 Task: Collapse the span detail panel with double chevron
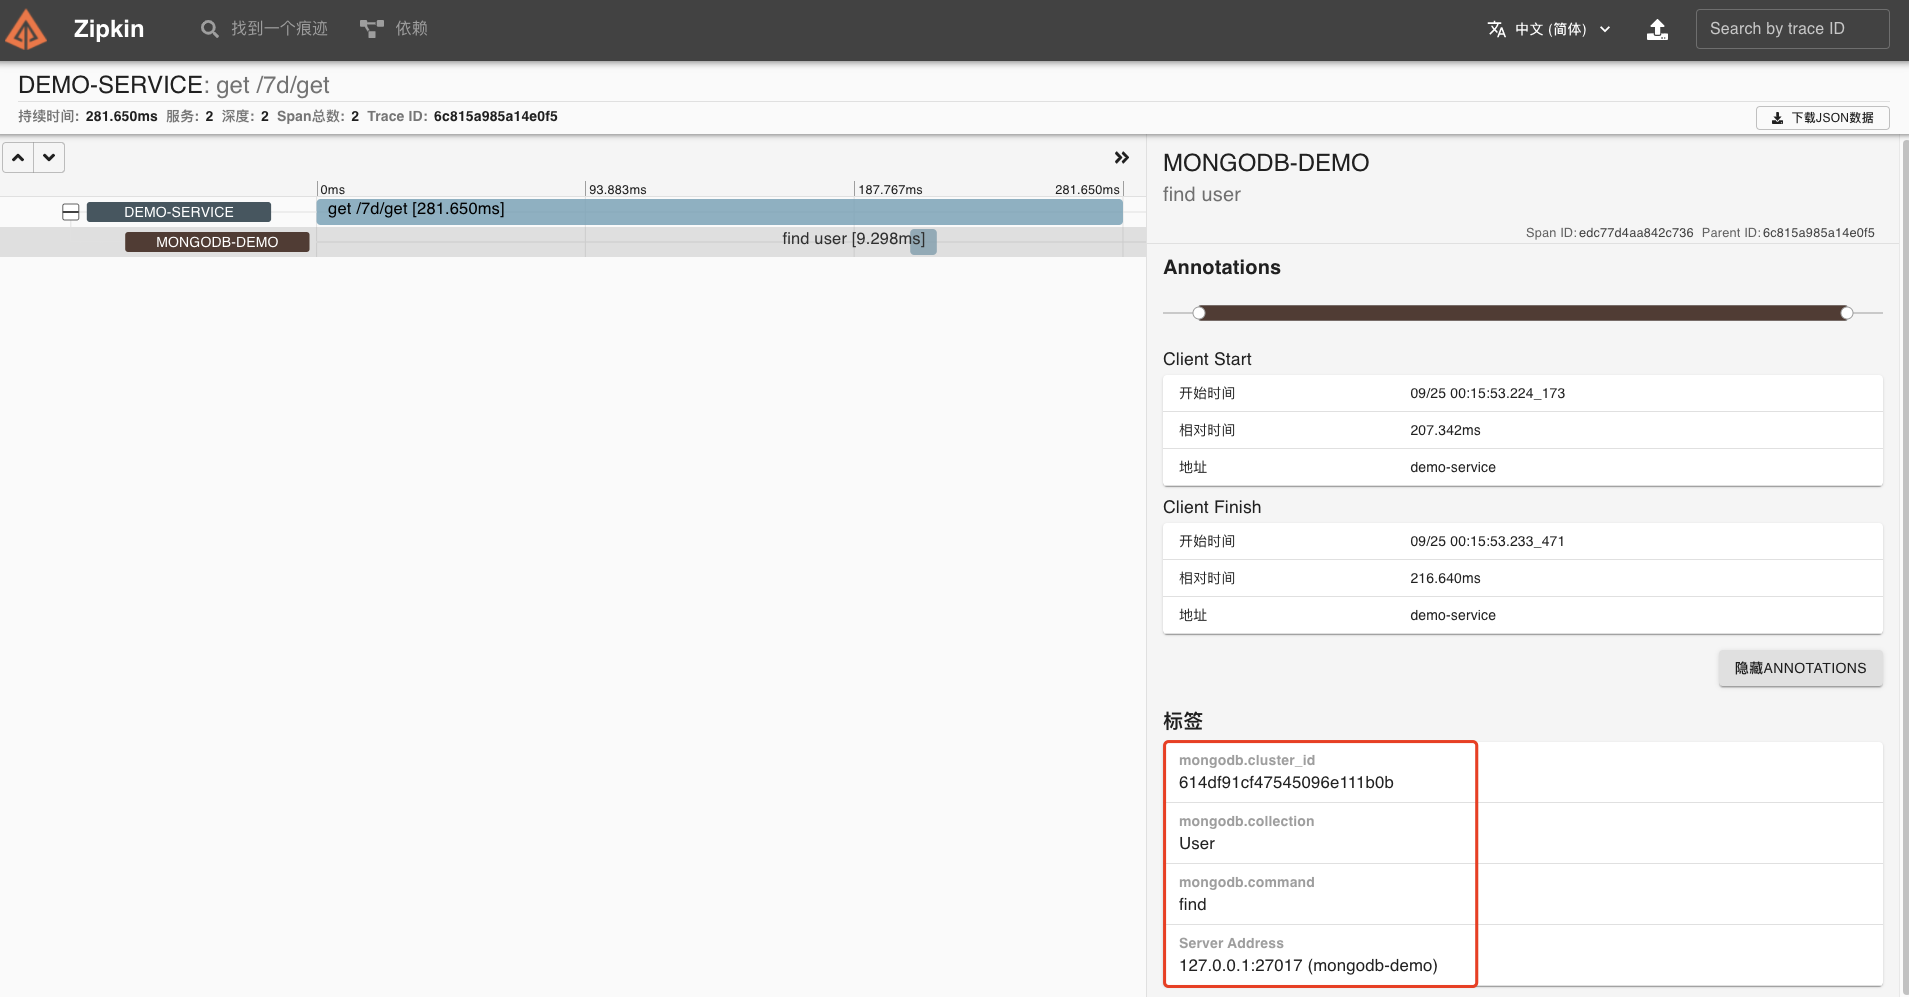tap(1122, 158)
